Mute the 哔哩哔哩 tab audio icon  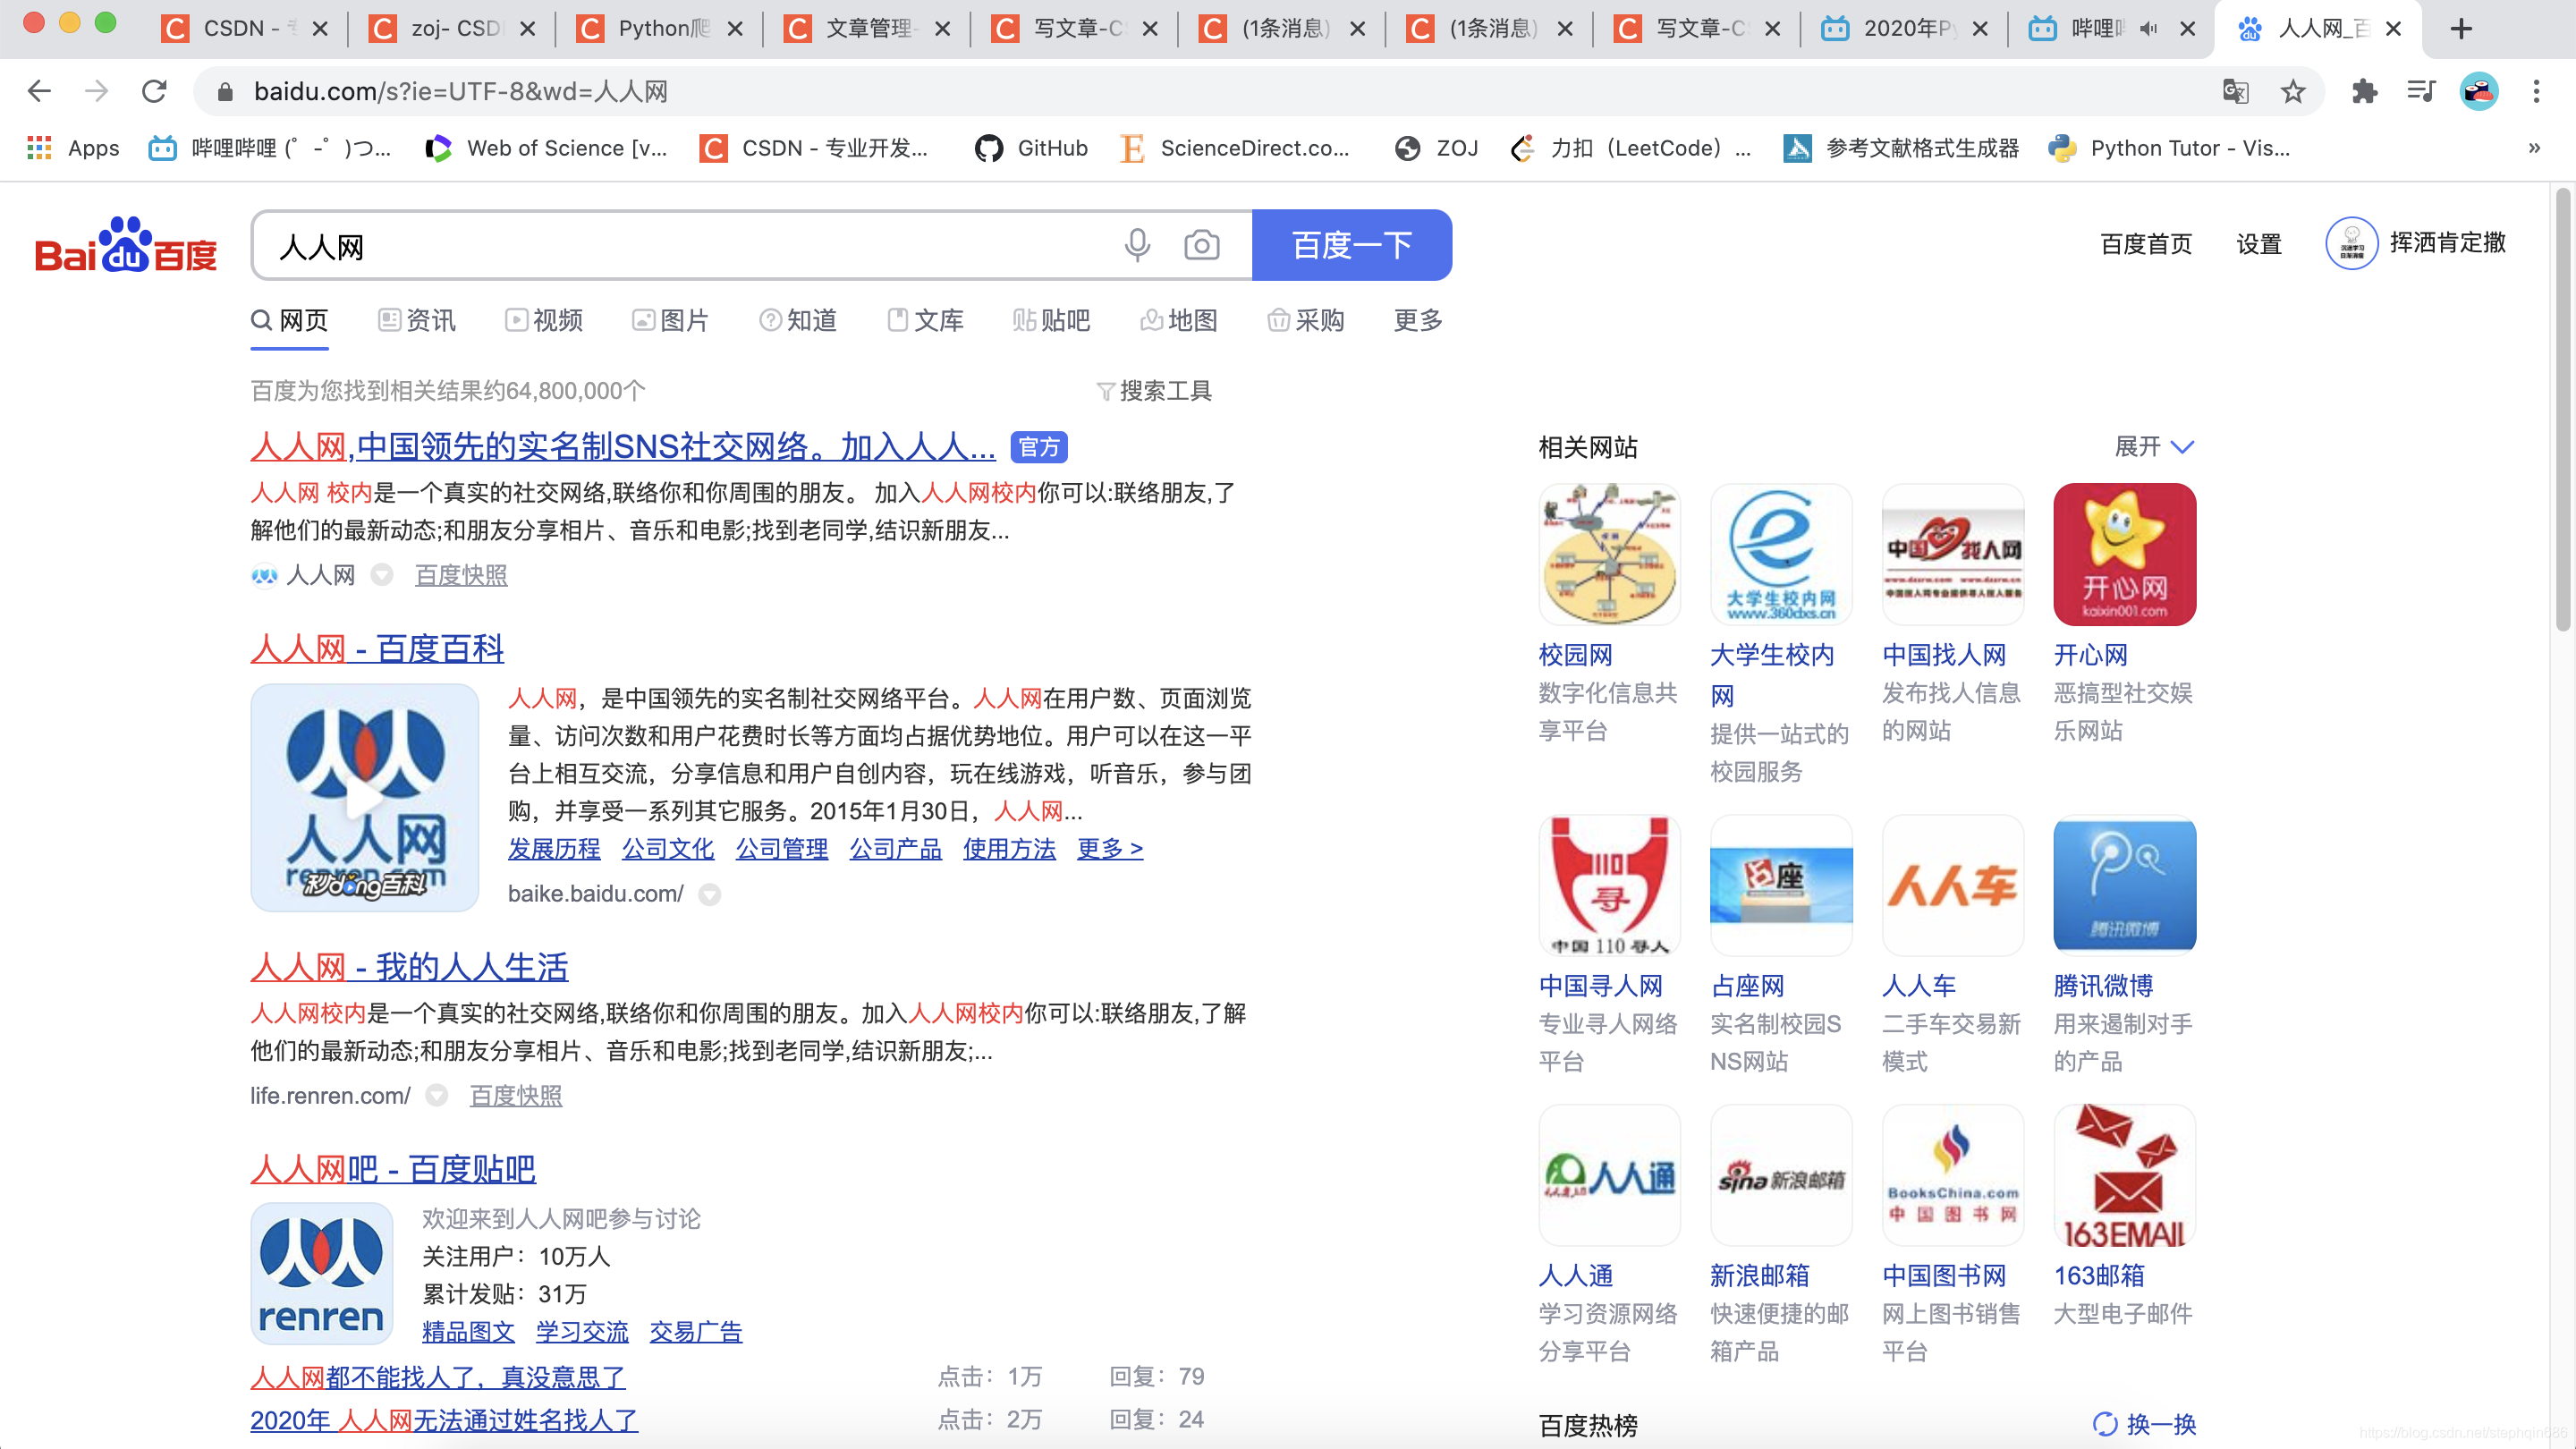click(2147, 29)
